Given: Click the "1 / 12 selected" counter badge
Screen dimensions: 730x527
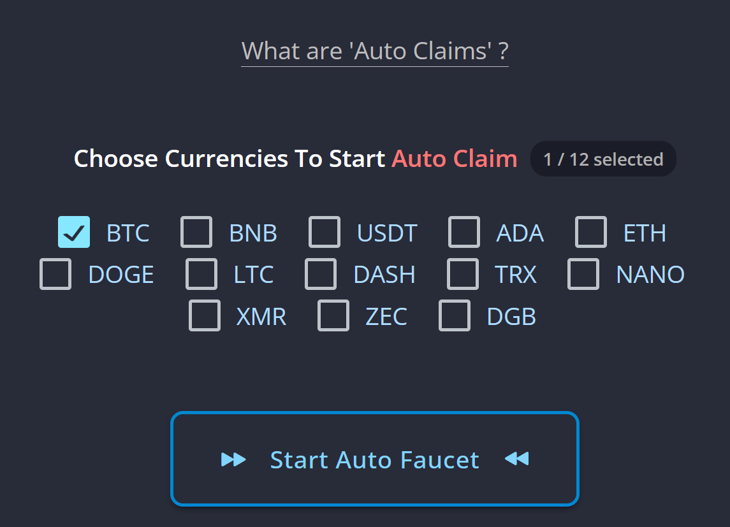Looking at the screenshot, I should point(603,159).
